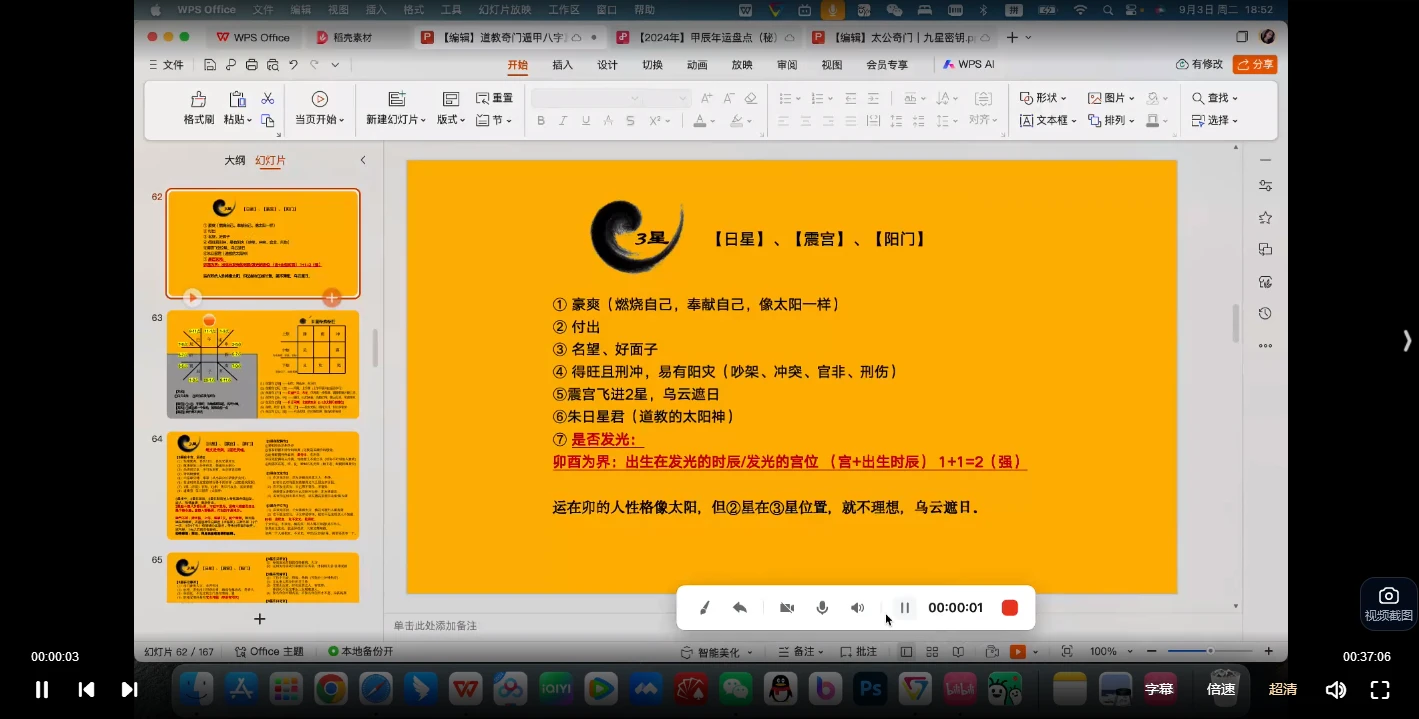The width and height of the screenshot is (1419, 719).
Task: Click the video screenshot (视频截图) camera button
Action: (1389, 604)
